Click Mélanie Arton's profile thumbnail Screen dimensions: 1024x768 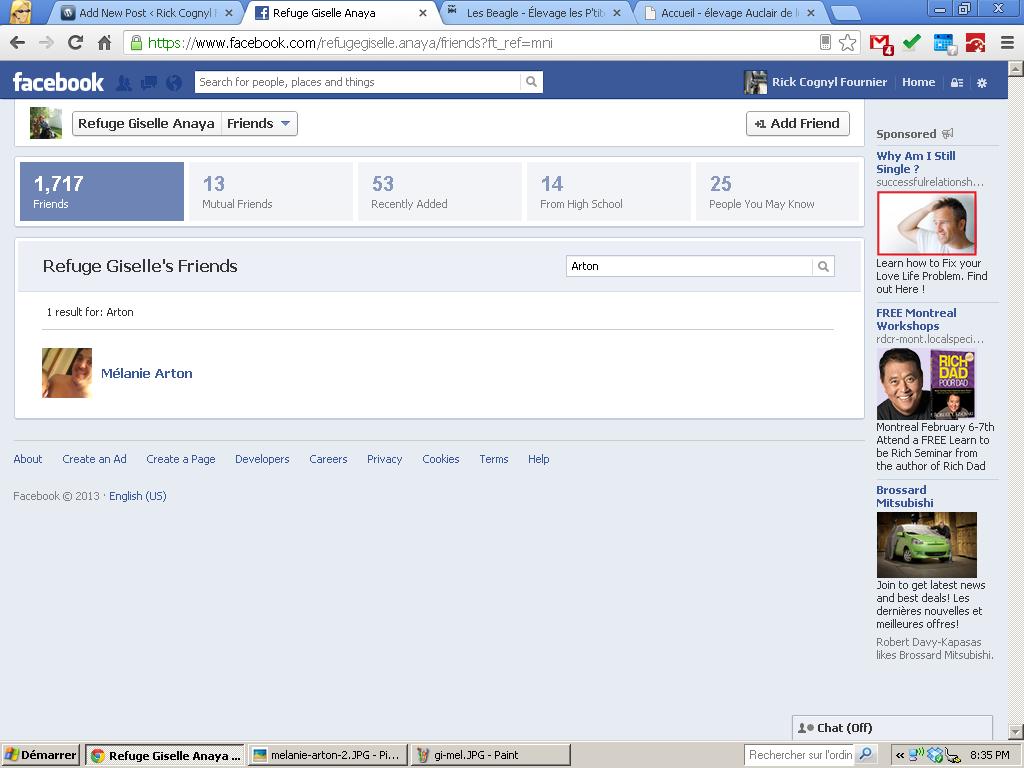[x=67, y=373]
